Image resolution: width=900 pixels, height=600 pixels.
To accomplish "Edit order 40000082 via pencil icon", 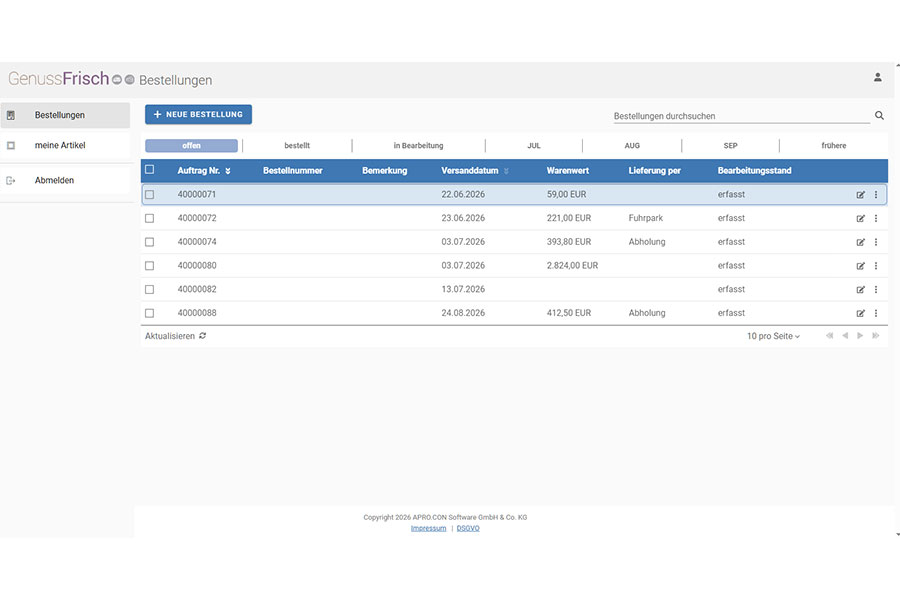I will [x=860, y=289].
